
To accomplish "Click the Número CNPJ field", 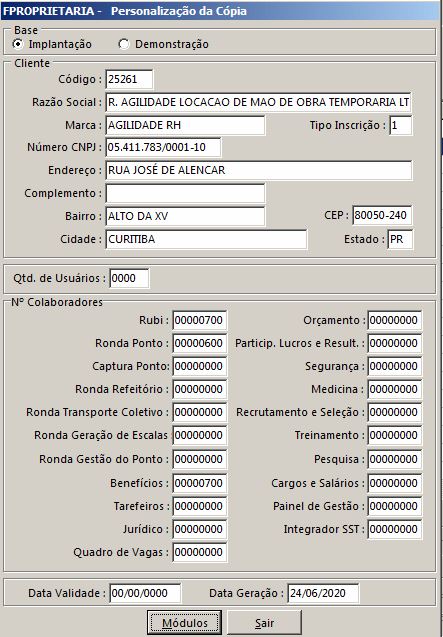I will [163, 147].
